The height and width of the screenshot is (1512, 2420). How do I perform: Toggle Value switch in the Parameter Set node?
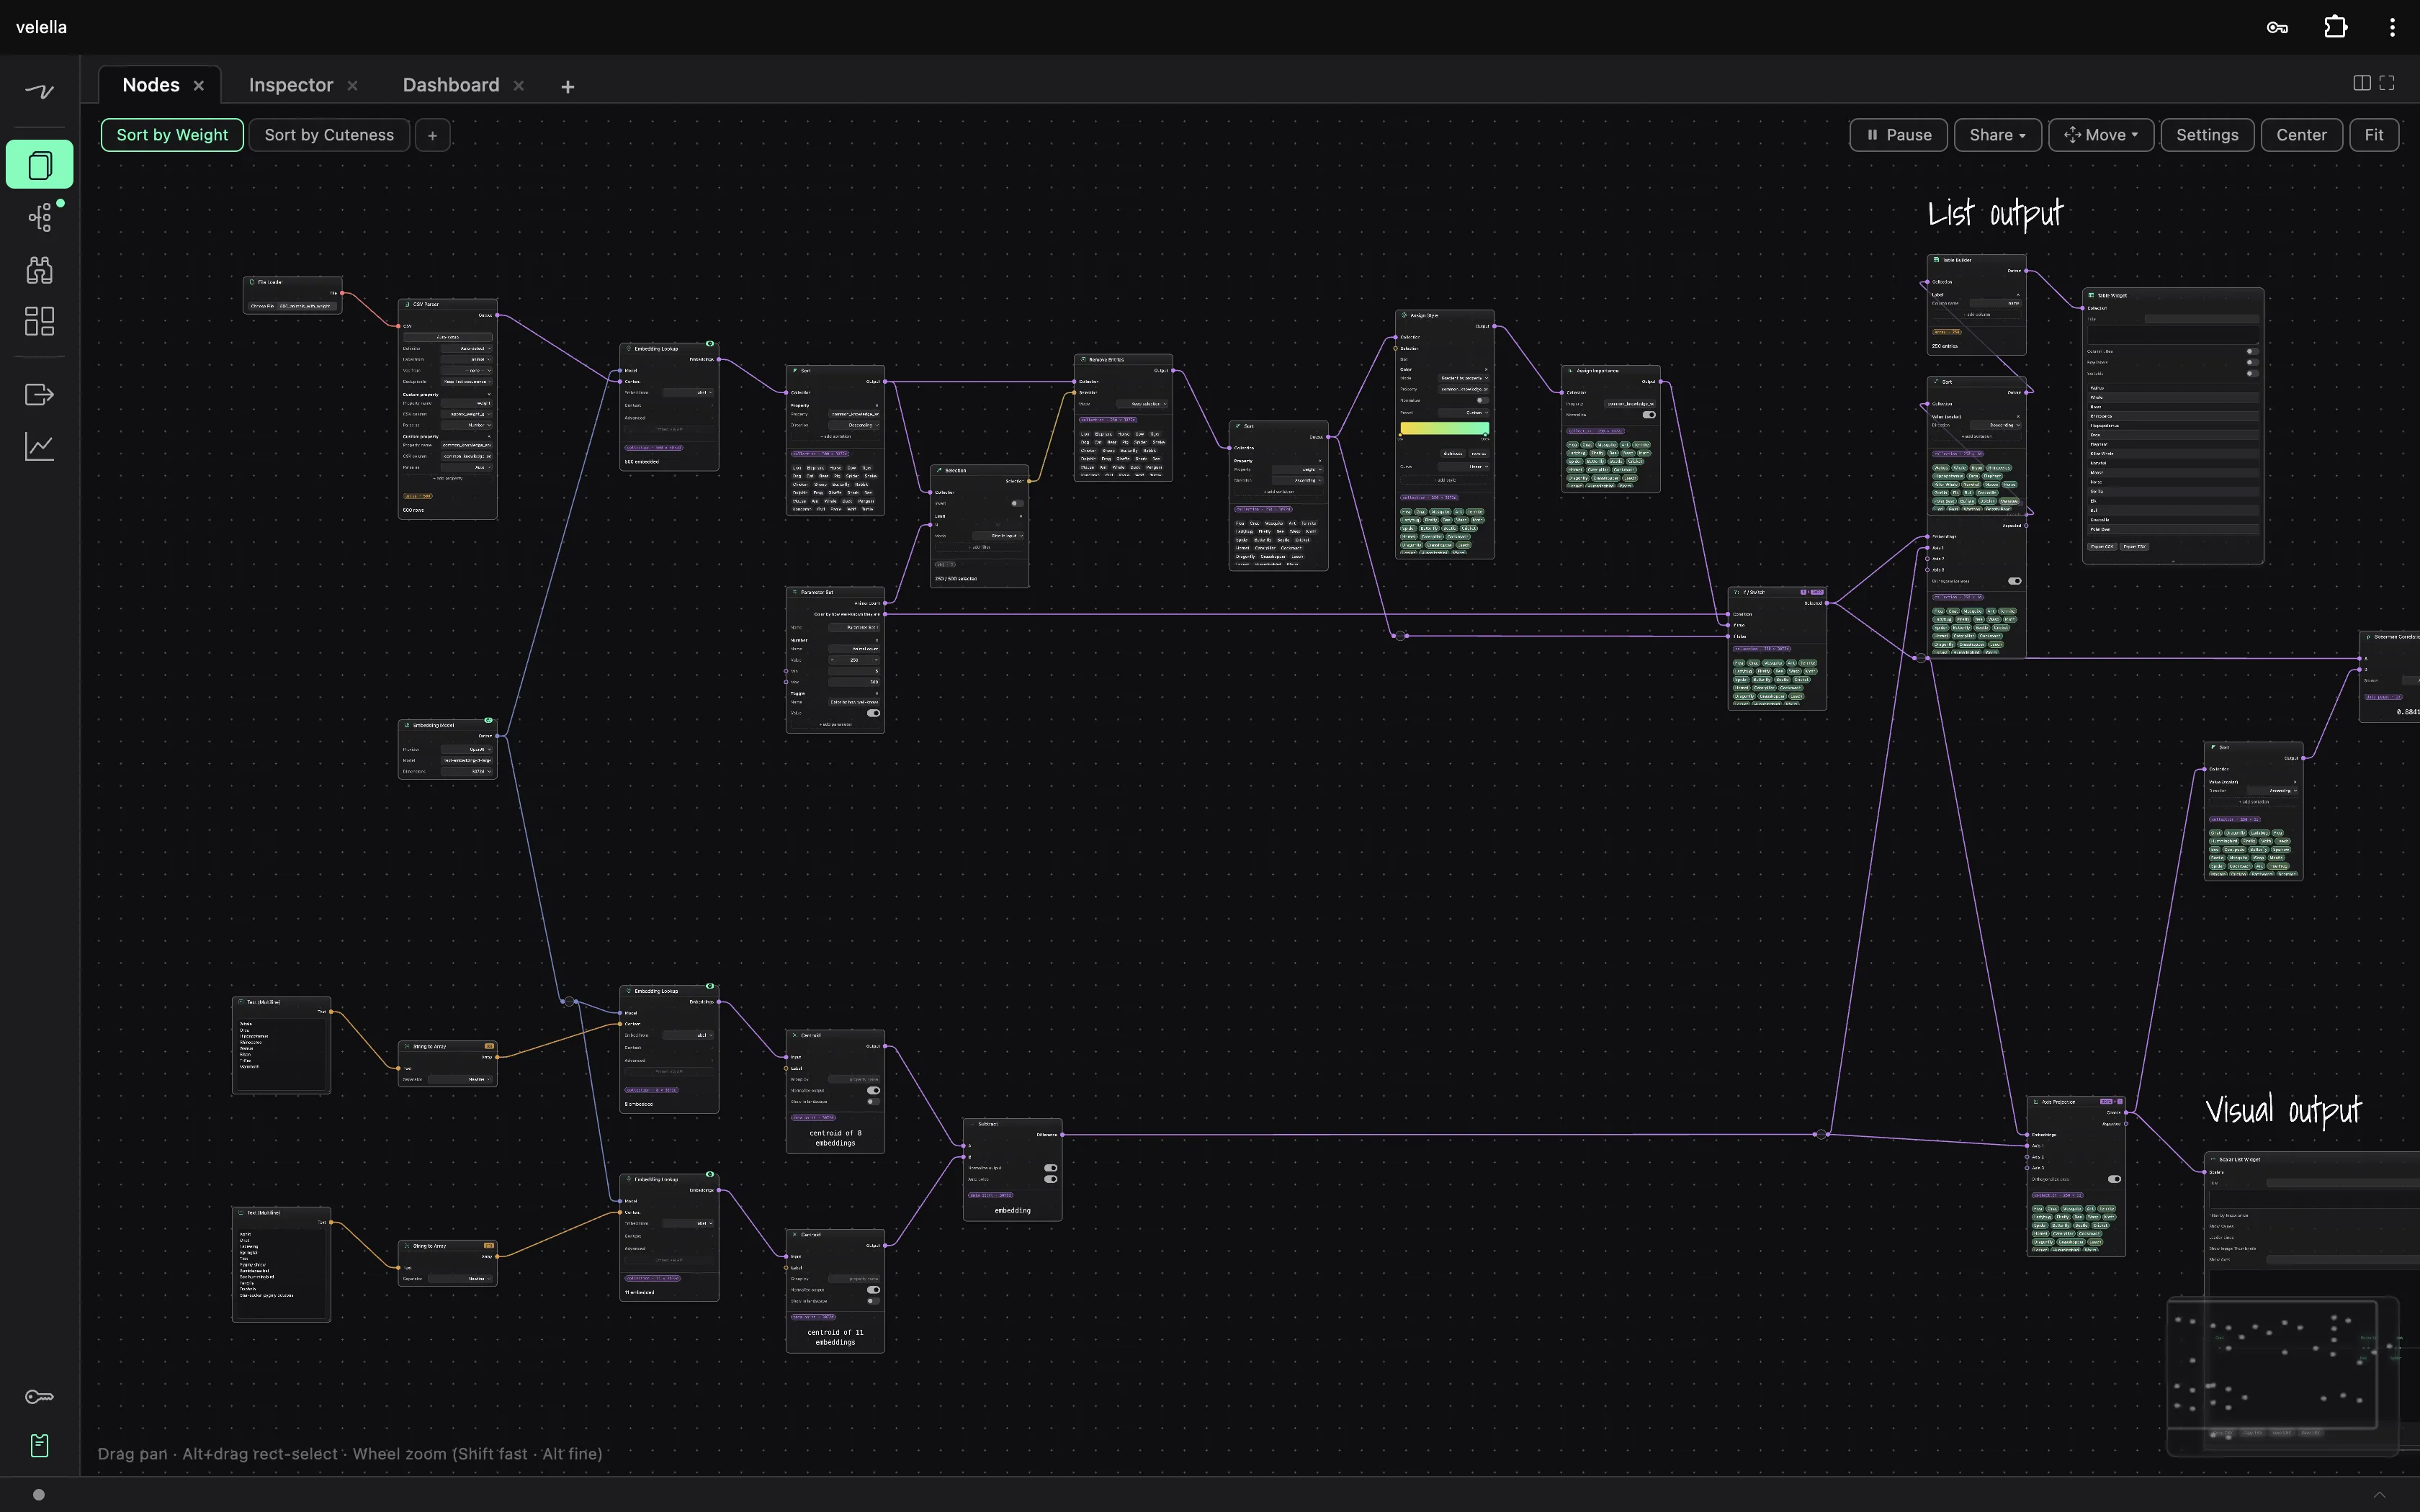click(x=873, y=713)
